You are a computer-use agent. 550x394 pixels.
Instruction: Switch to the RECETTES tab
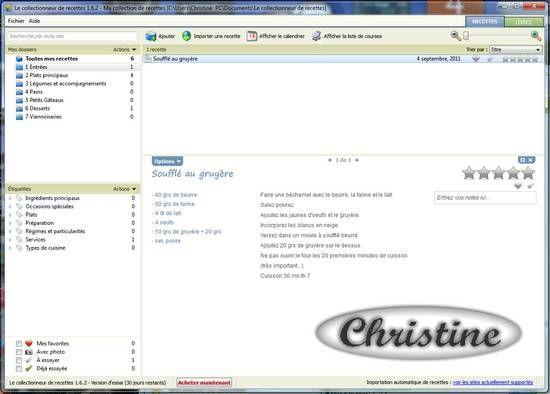click(x=485, y=22)
